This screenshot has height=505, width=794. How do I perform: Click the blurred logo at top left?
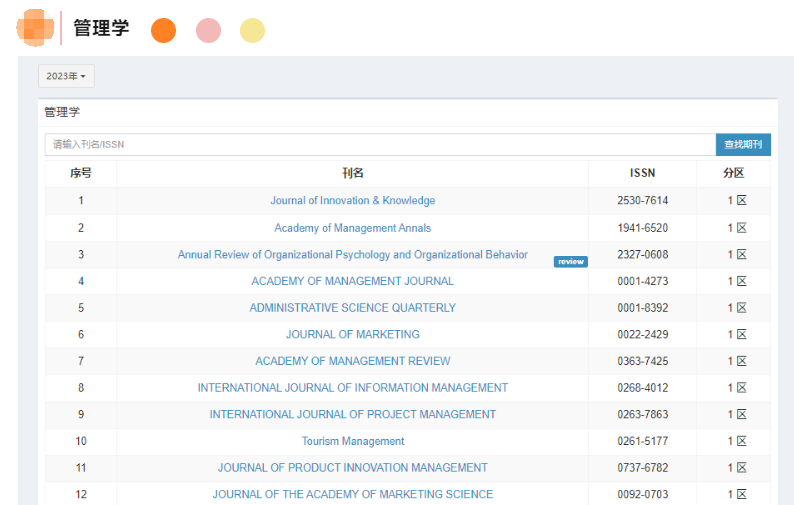pos(36,27)
